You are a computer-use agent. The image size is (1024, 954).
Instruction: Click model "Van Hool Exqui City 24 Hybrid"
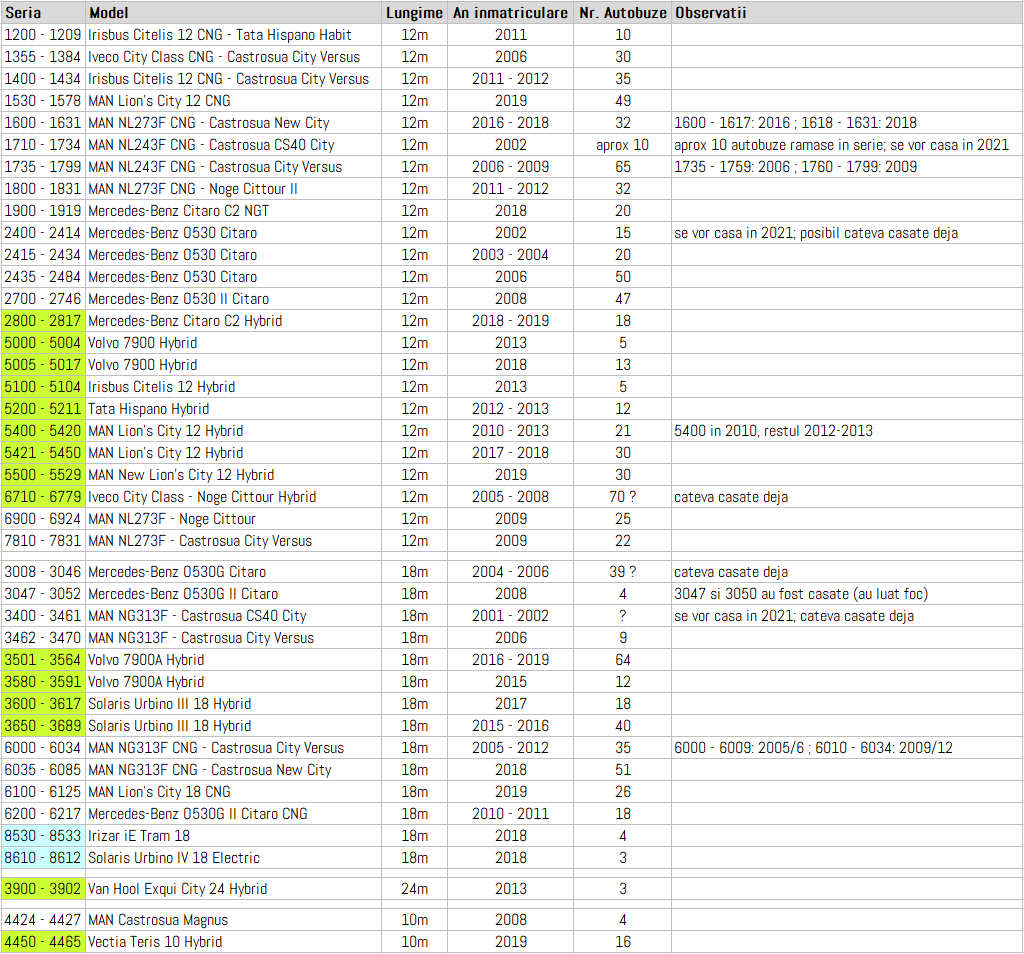(x=178, y=889)
